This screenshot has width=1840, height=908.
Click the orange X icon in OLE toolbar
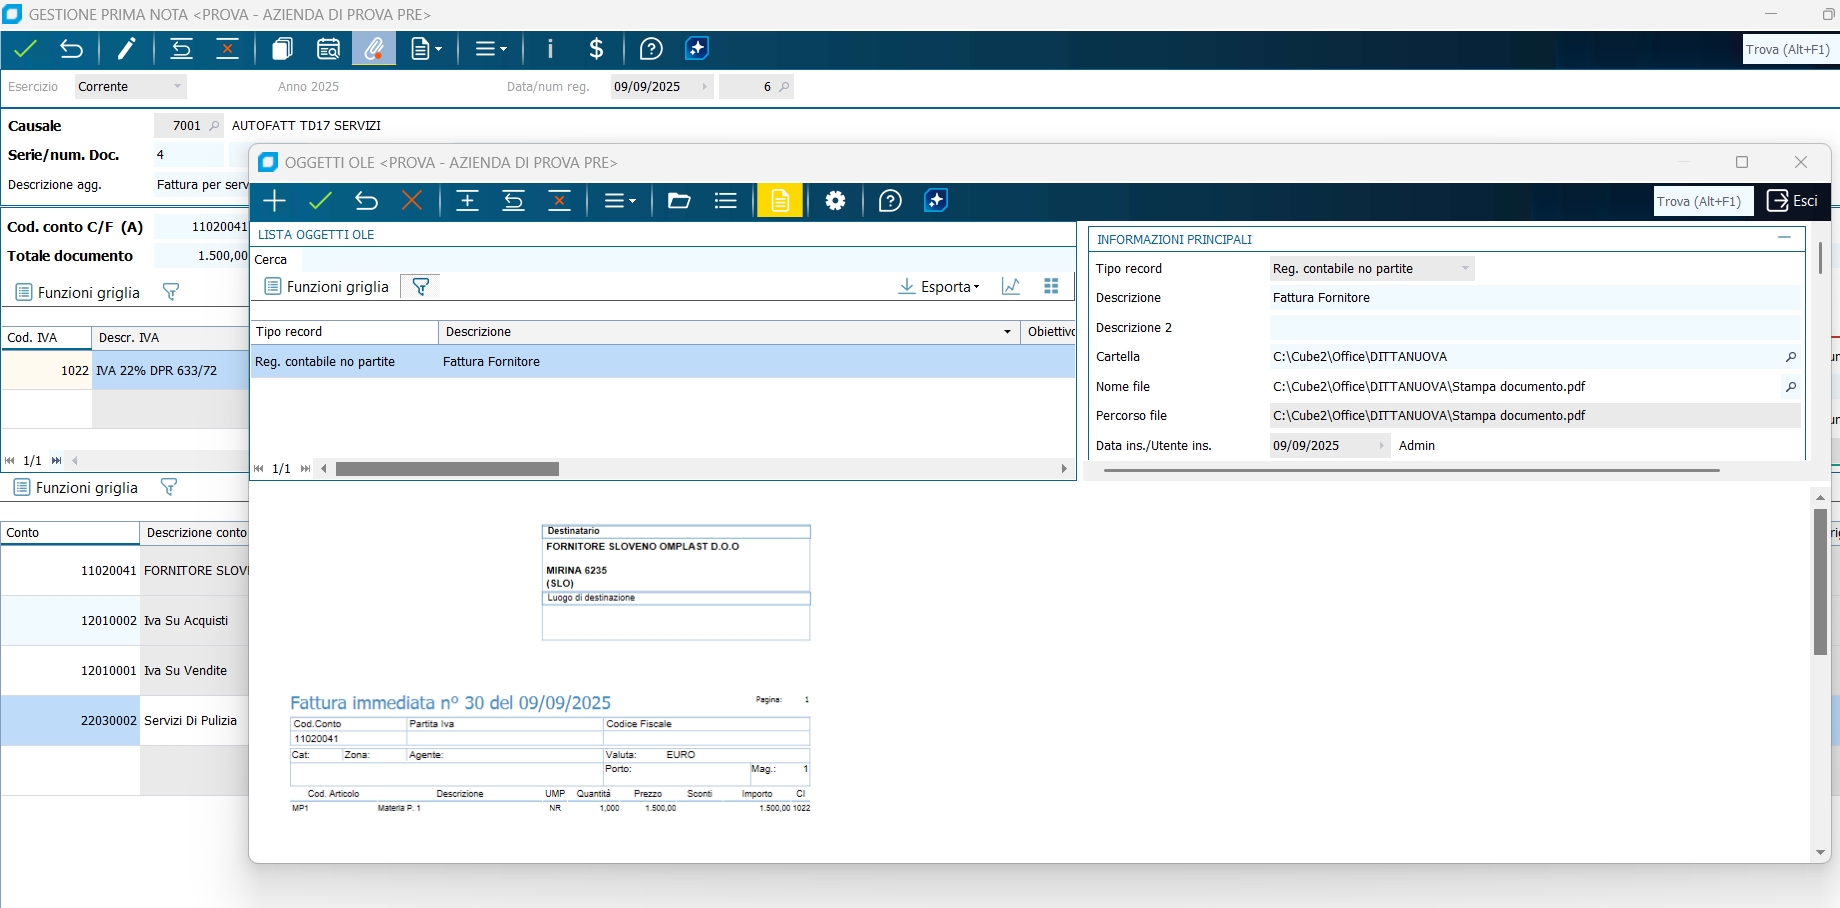pyautogui.click(x=411, y=201)
